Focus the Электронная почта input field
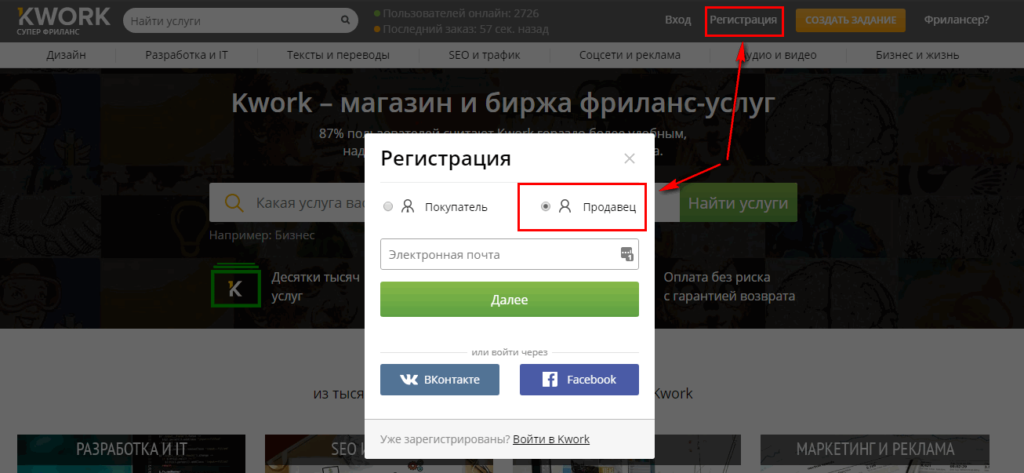Image resolution: width=1024 pixels, height=473 pixels. pos(509,254)
